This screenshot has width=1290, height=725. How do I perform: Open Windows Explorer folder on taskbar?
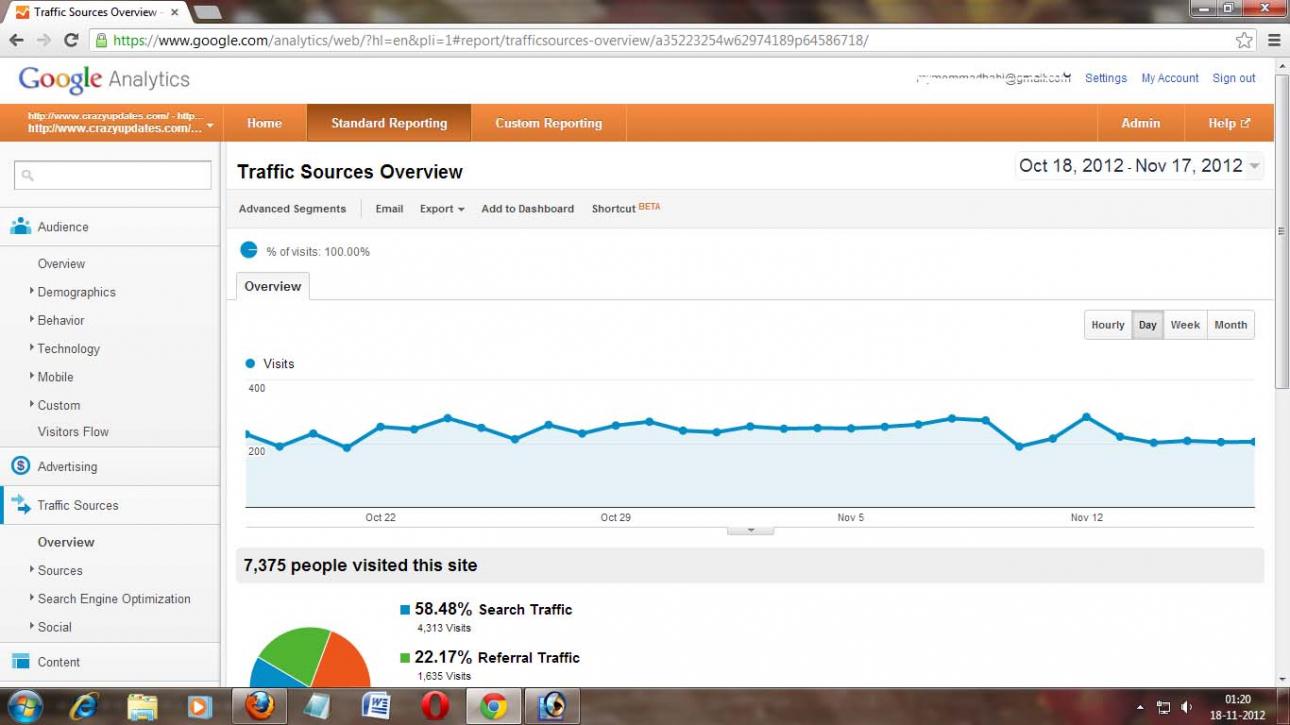pos(143,706)
